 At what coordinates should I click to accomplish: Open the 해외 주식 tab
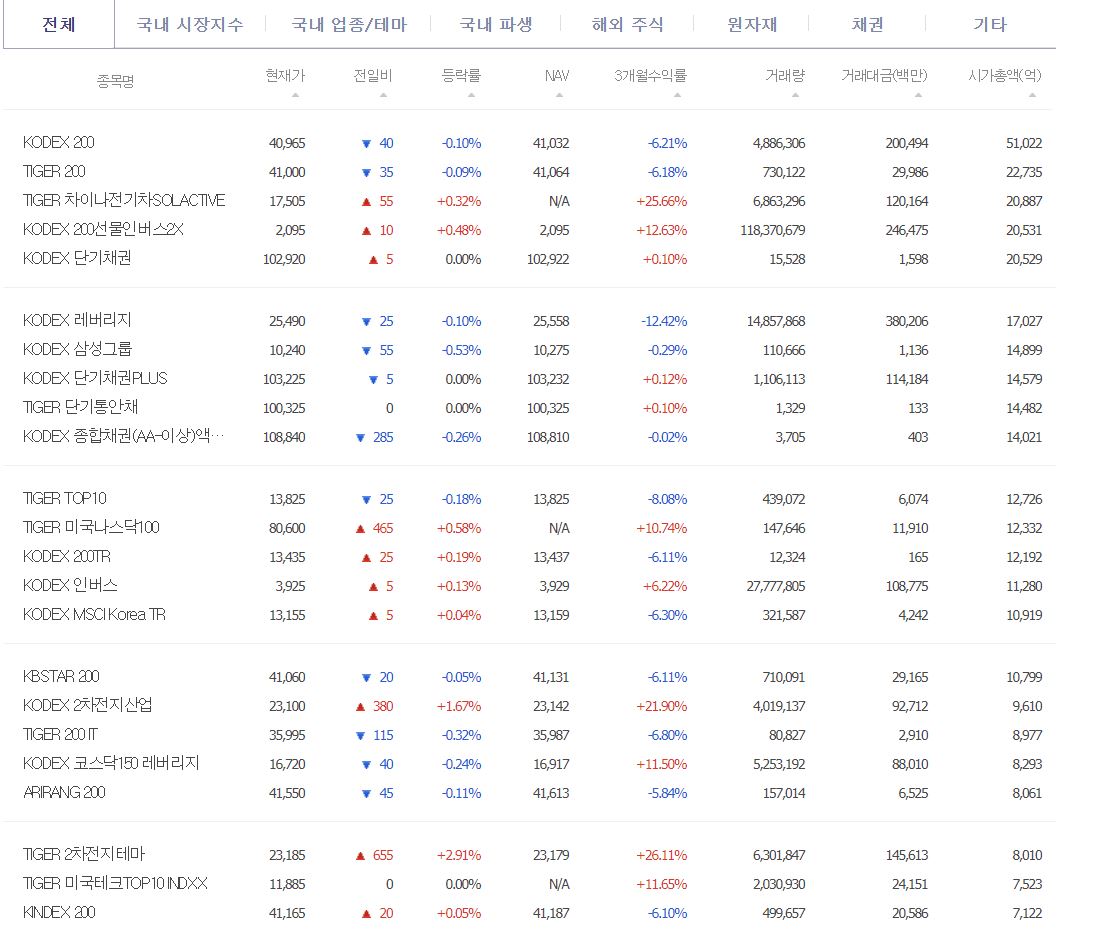coord(627,24)
